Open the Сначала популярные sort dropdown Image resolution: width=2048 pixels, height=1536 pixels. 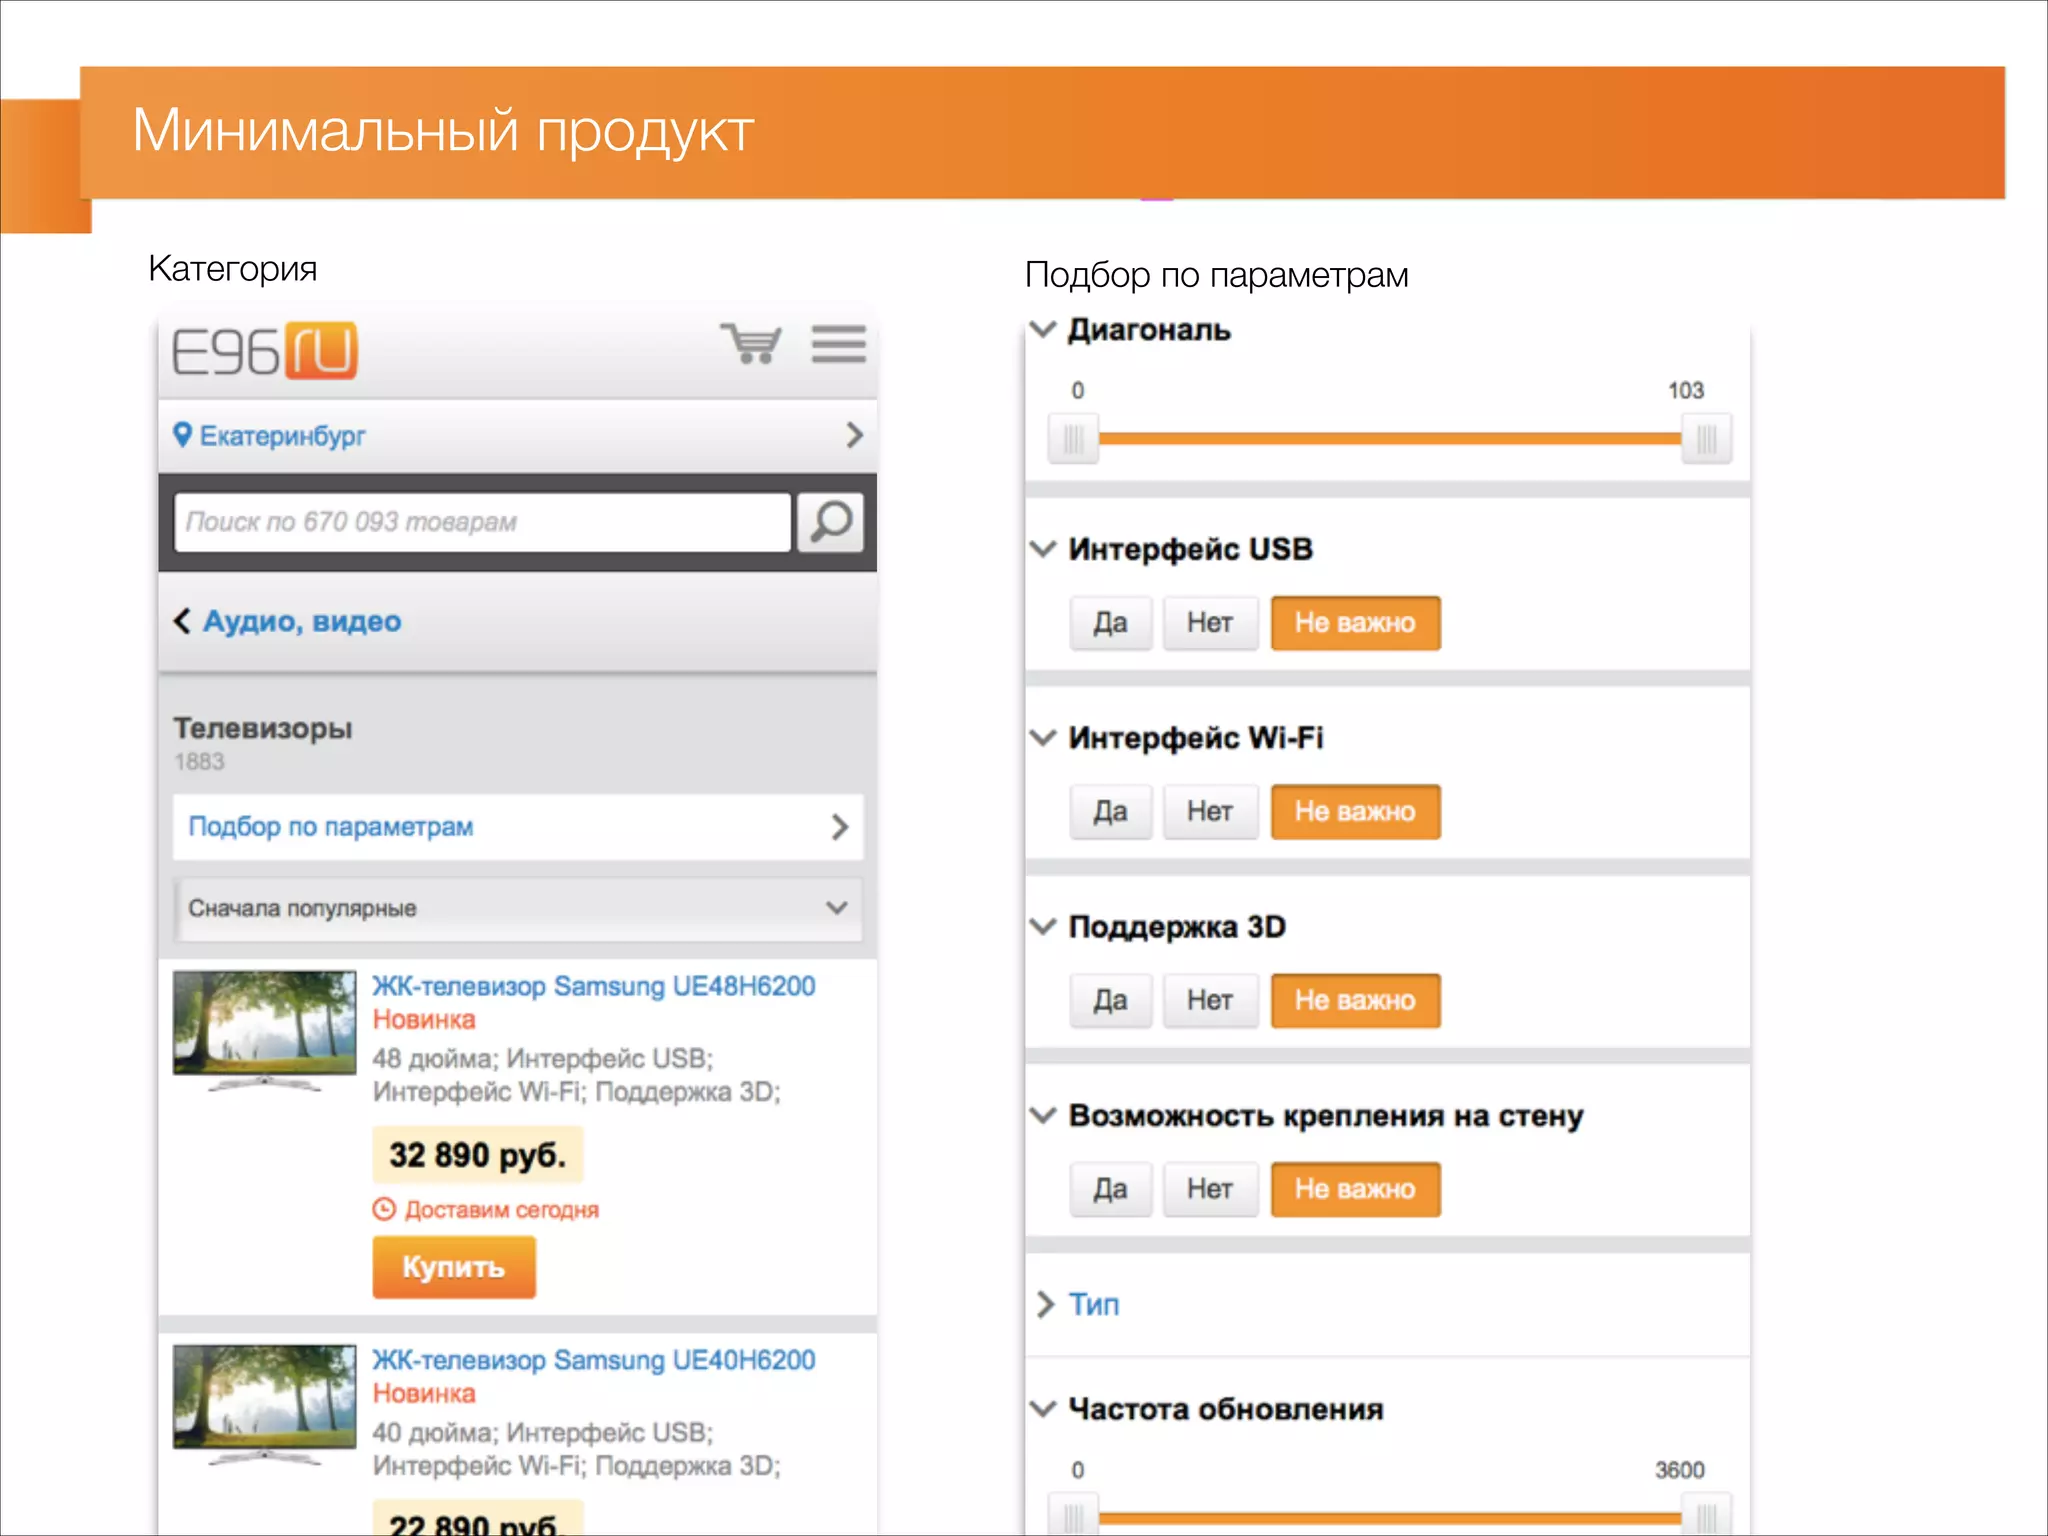[x=518, y=908]
